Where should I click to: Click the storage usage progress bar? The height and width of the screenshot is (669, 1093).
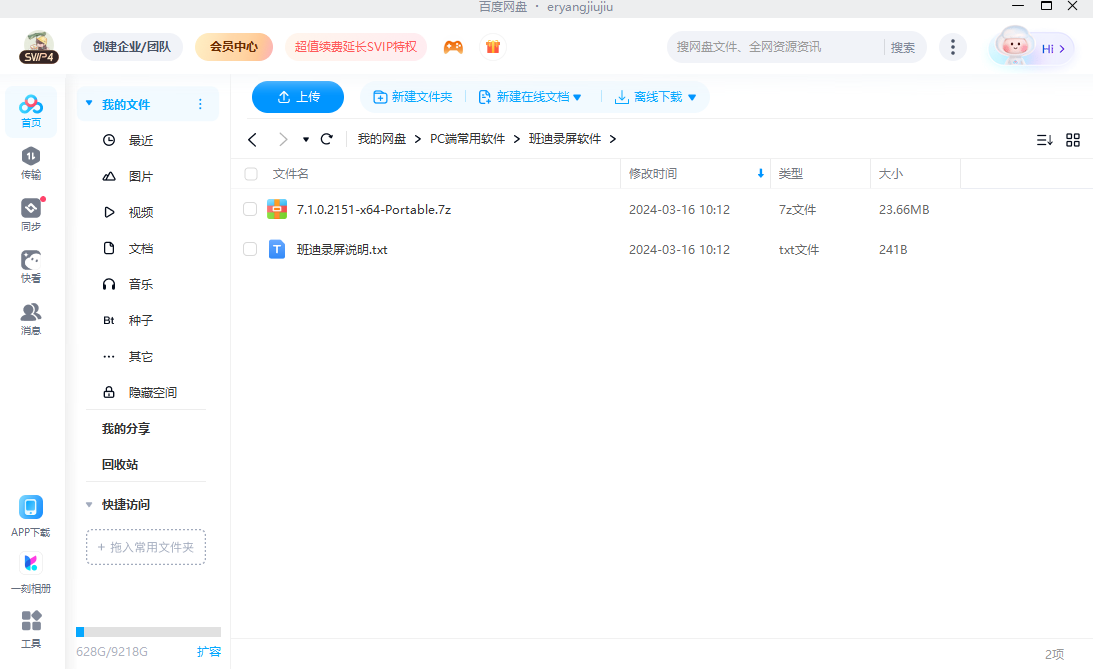click(148, 632)
